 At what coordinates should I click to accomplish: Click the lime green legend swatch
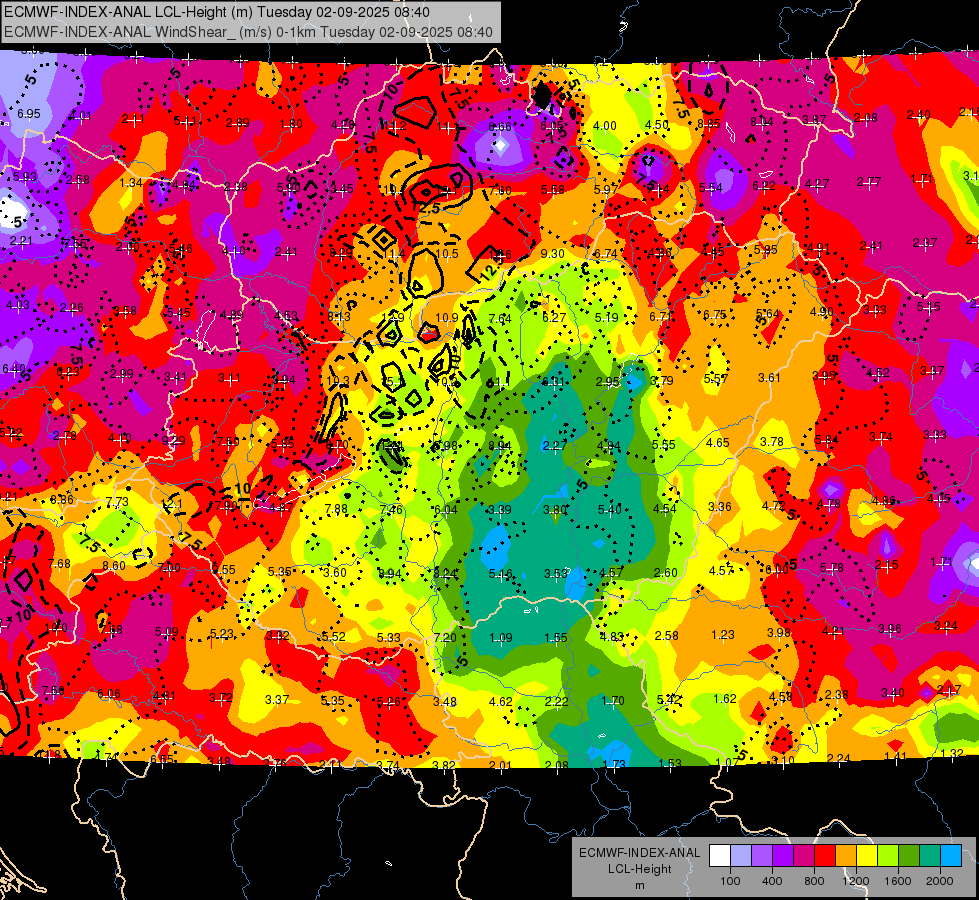click(x=887, y=856)
